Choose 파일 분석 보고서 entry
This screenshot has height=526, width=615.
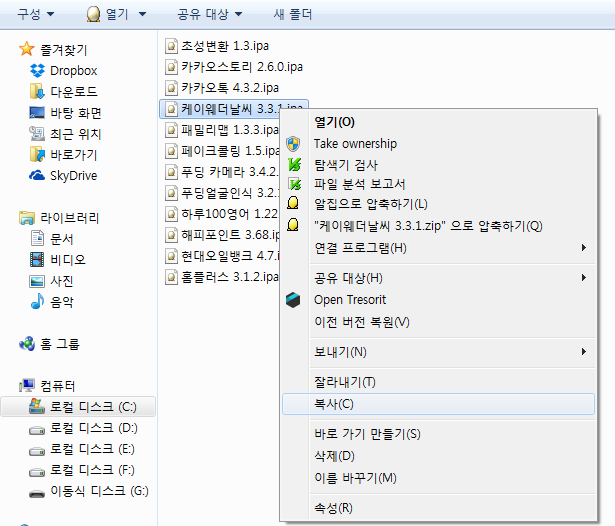coord(438,184)
